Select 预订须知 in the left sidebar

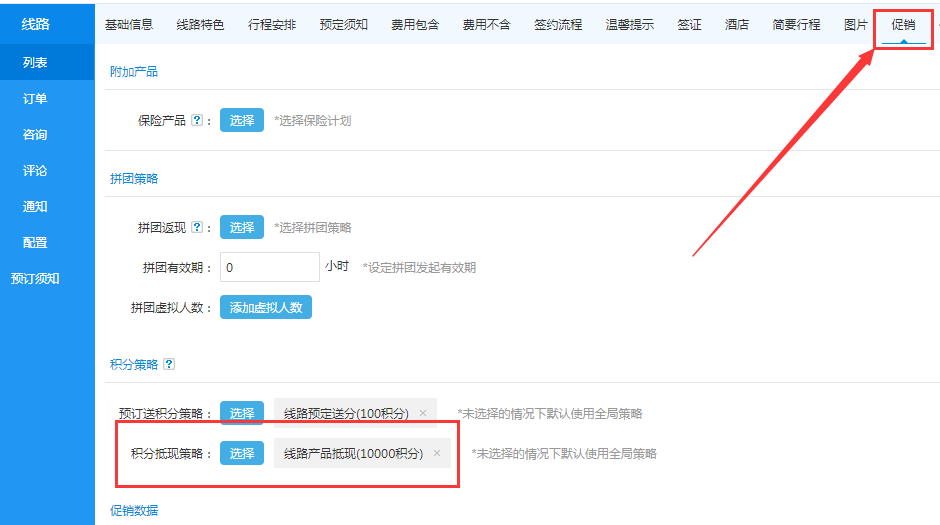click(35, 279)
